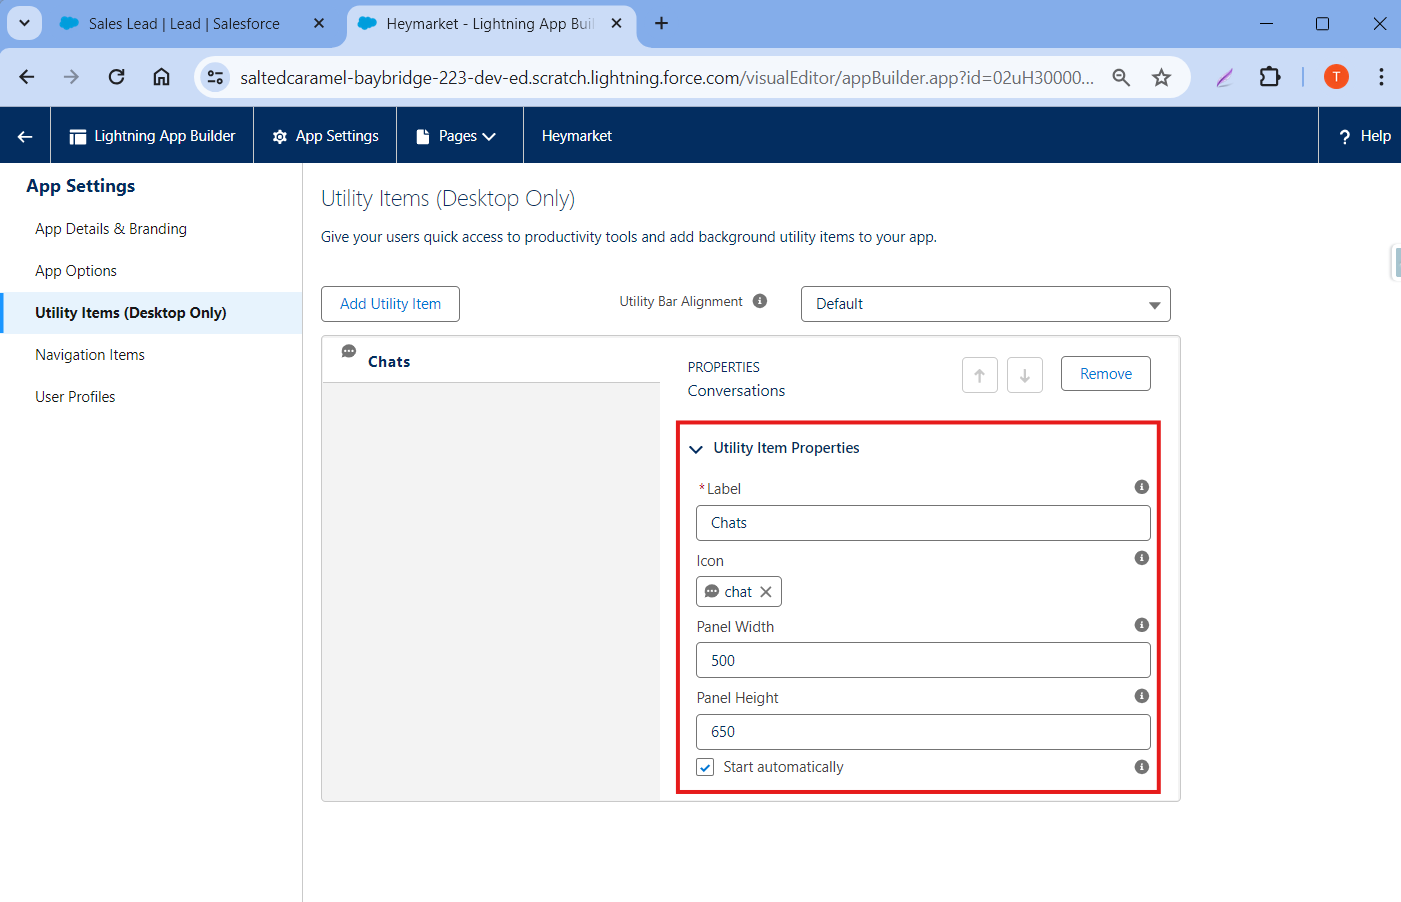1401x902 pixels.
Task: Click the address bar URL
Action: pyautogui.click(x=667, y=77)
